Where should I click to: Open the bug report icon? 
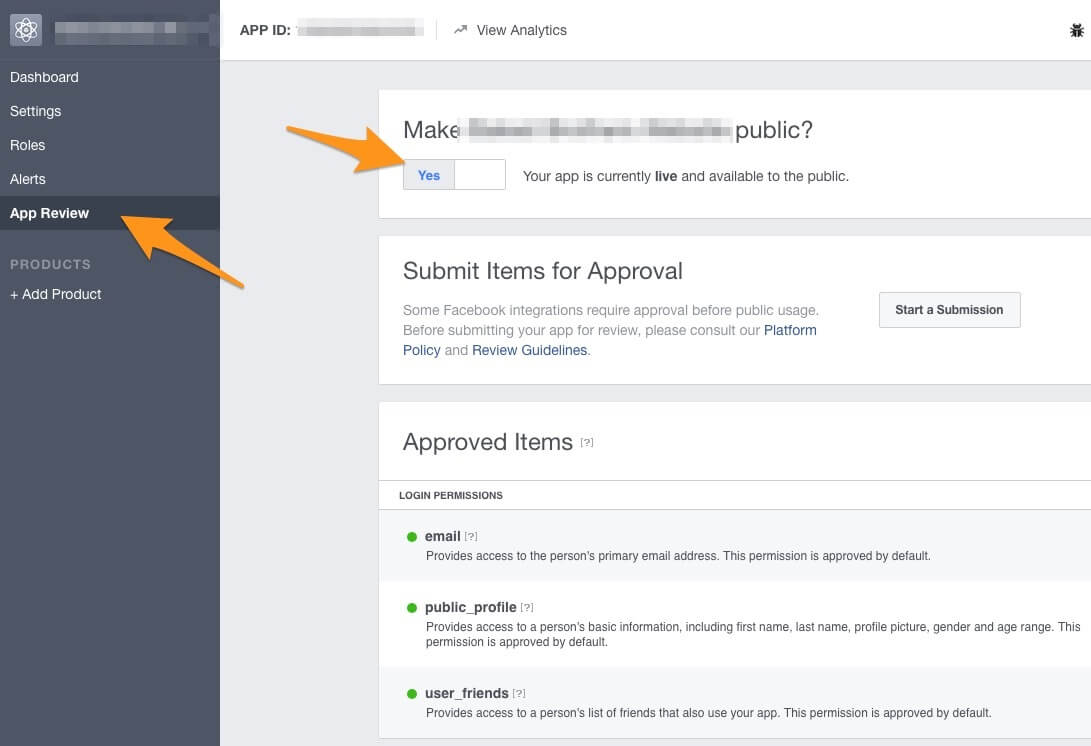1076,31
